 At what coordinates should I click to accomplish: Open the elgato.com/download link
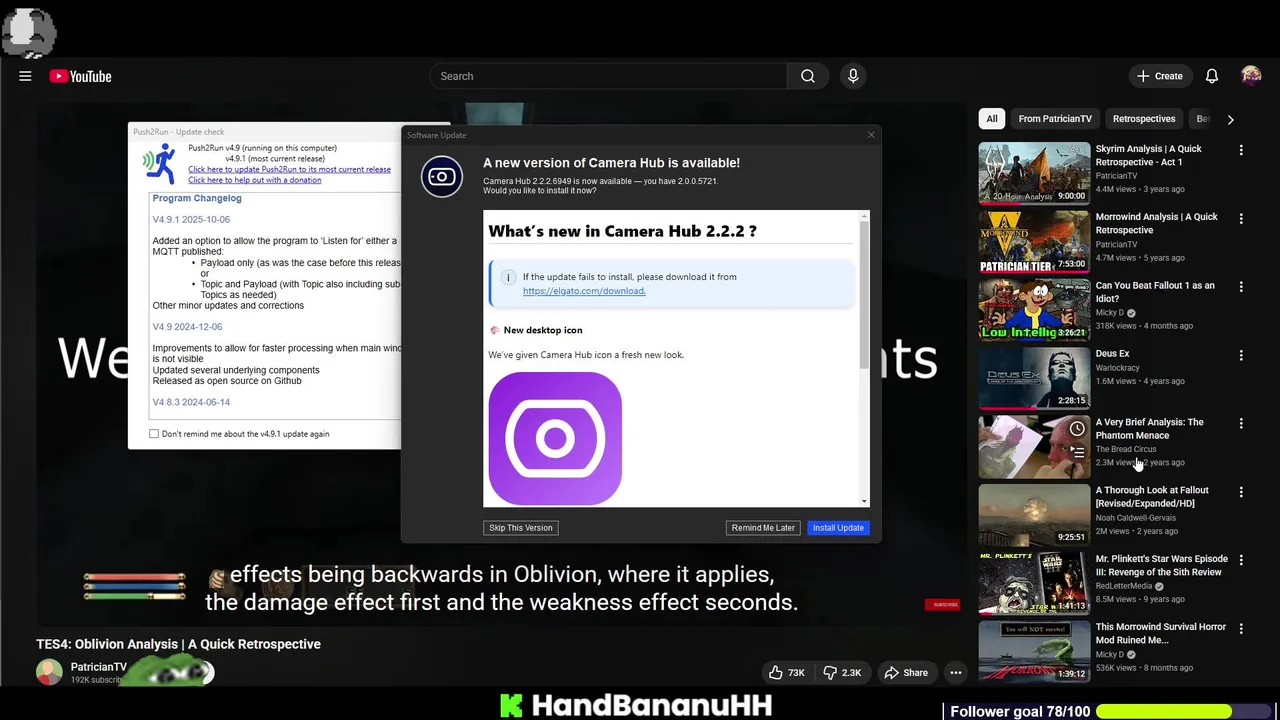click(584, 291)
